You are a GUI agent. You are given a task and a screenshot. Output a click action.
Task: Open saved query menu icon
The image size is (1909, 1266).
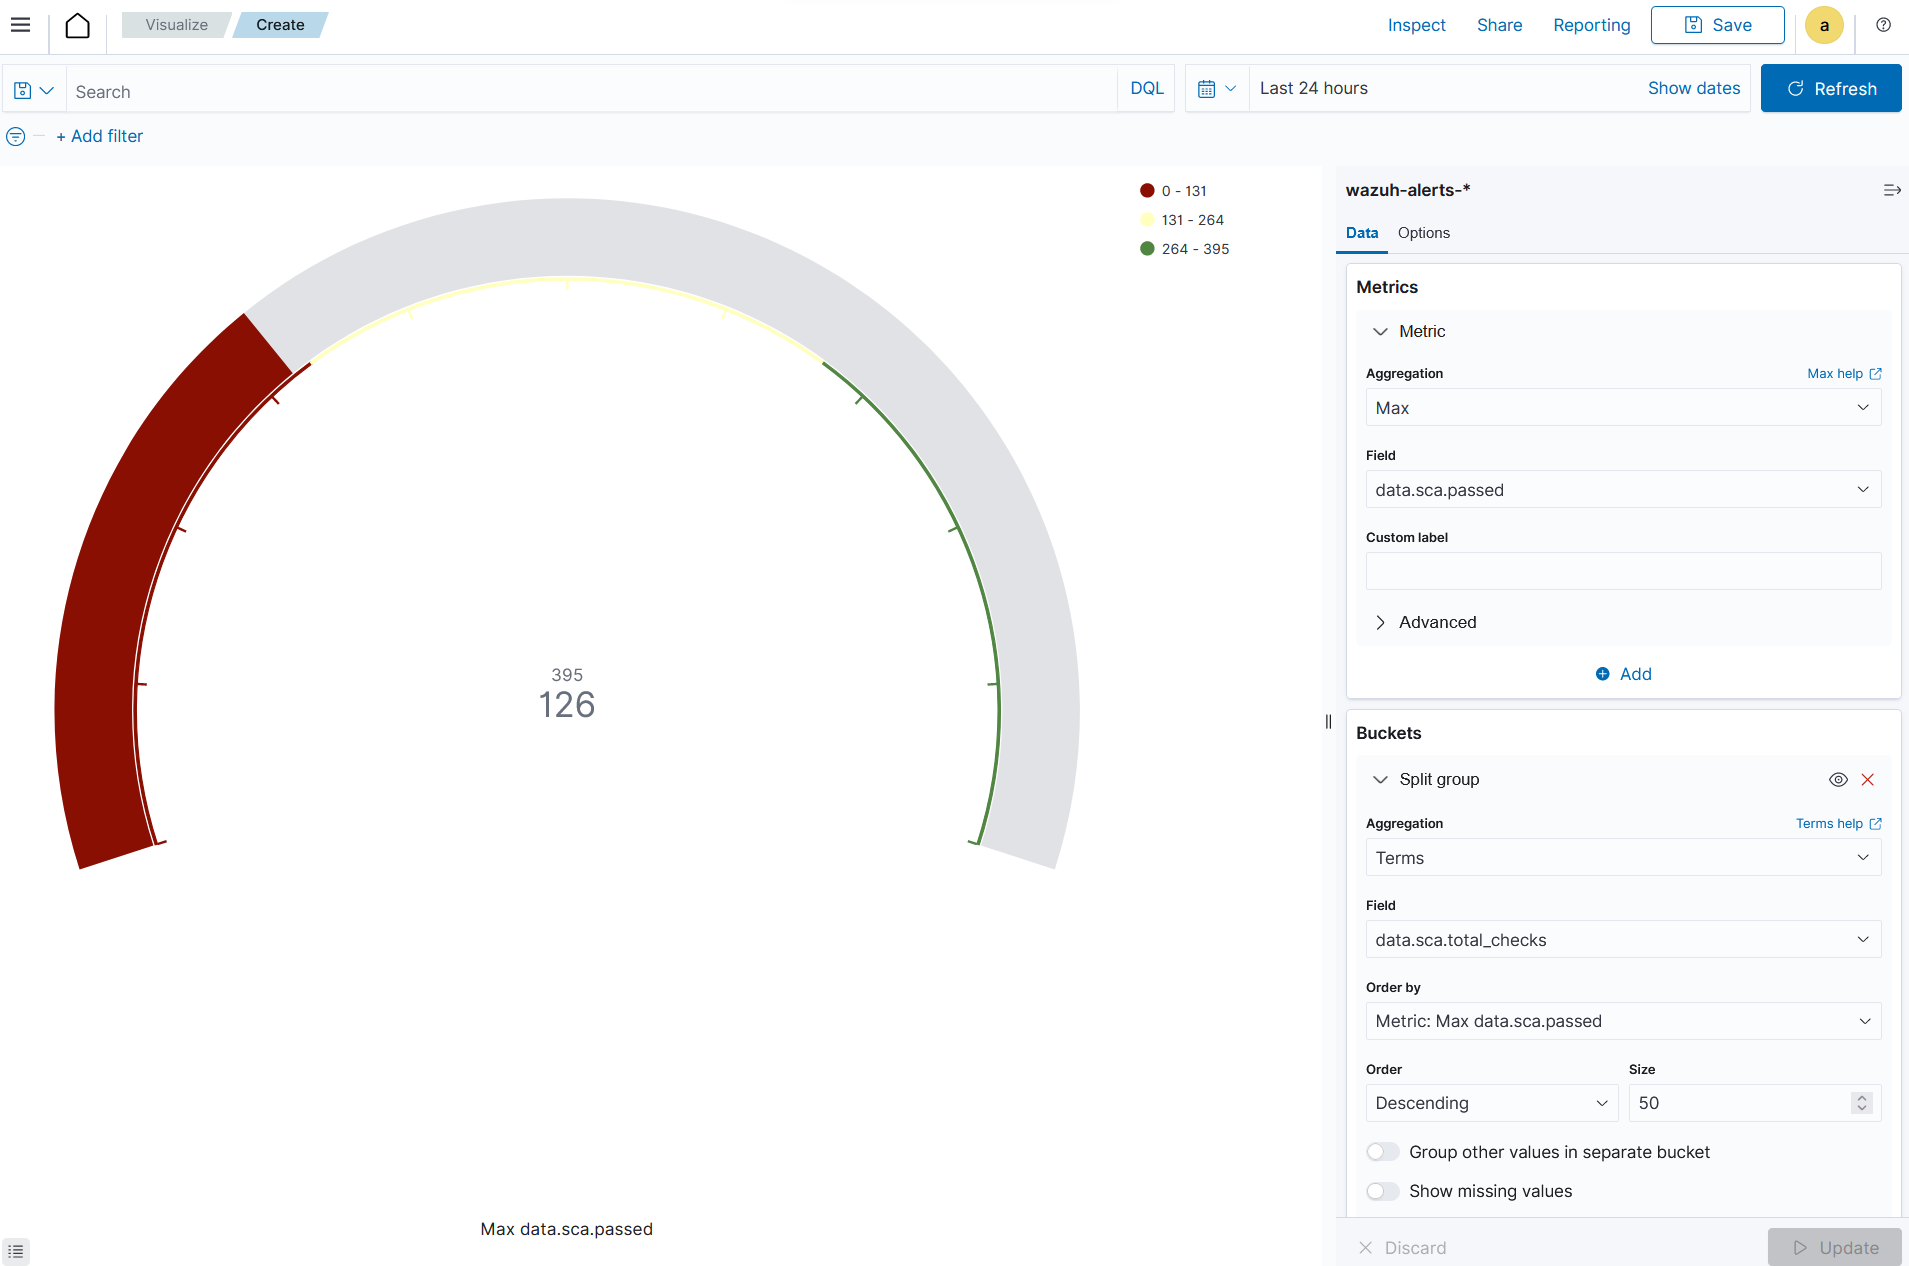tap(34, 90)
